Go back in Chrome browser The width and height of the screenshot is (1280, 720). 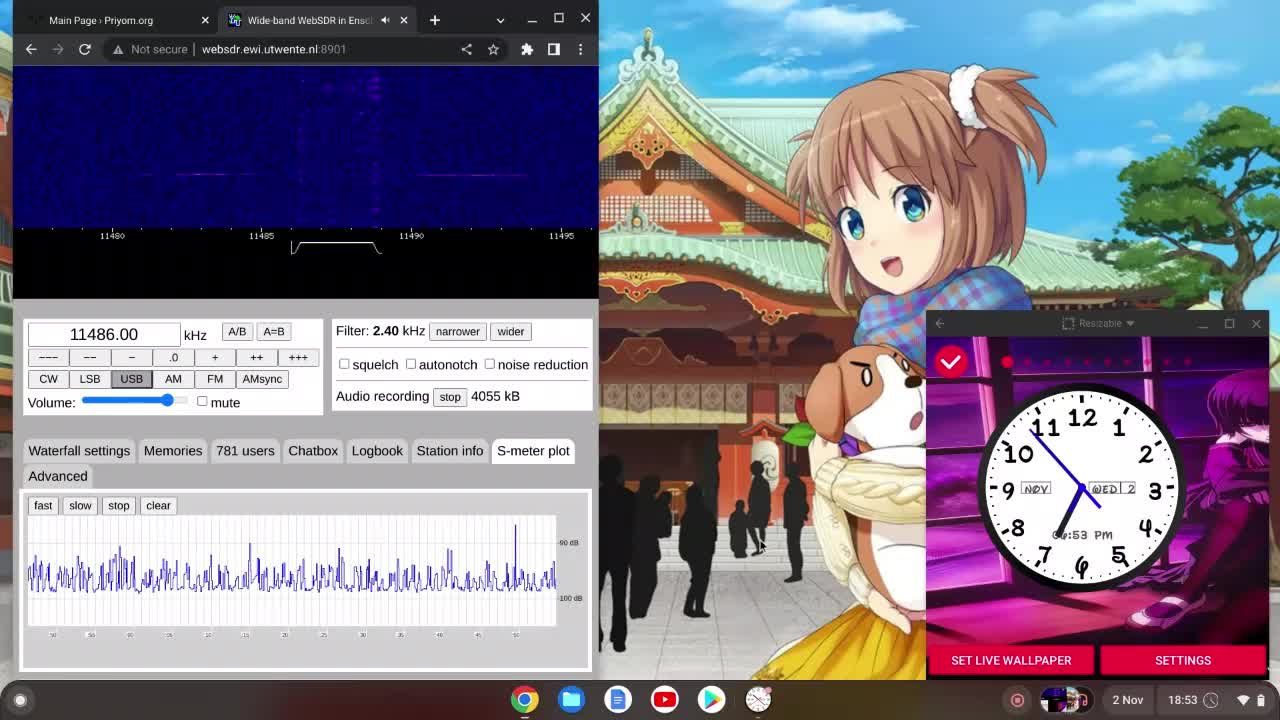coord(31,49)
